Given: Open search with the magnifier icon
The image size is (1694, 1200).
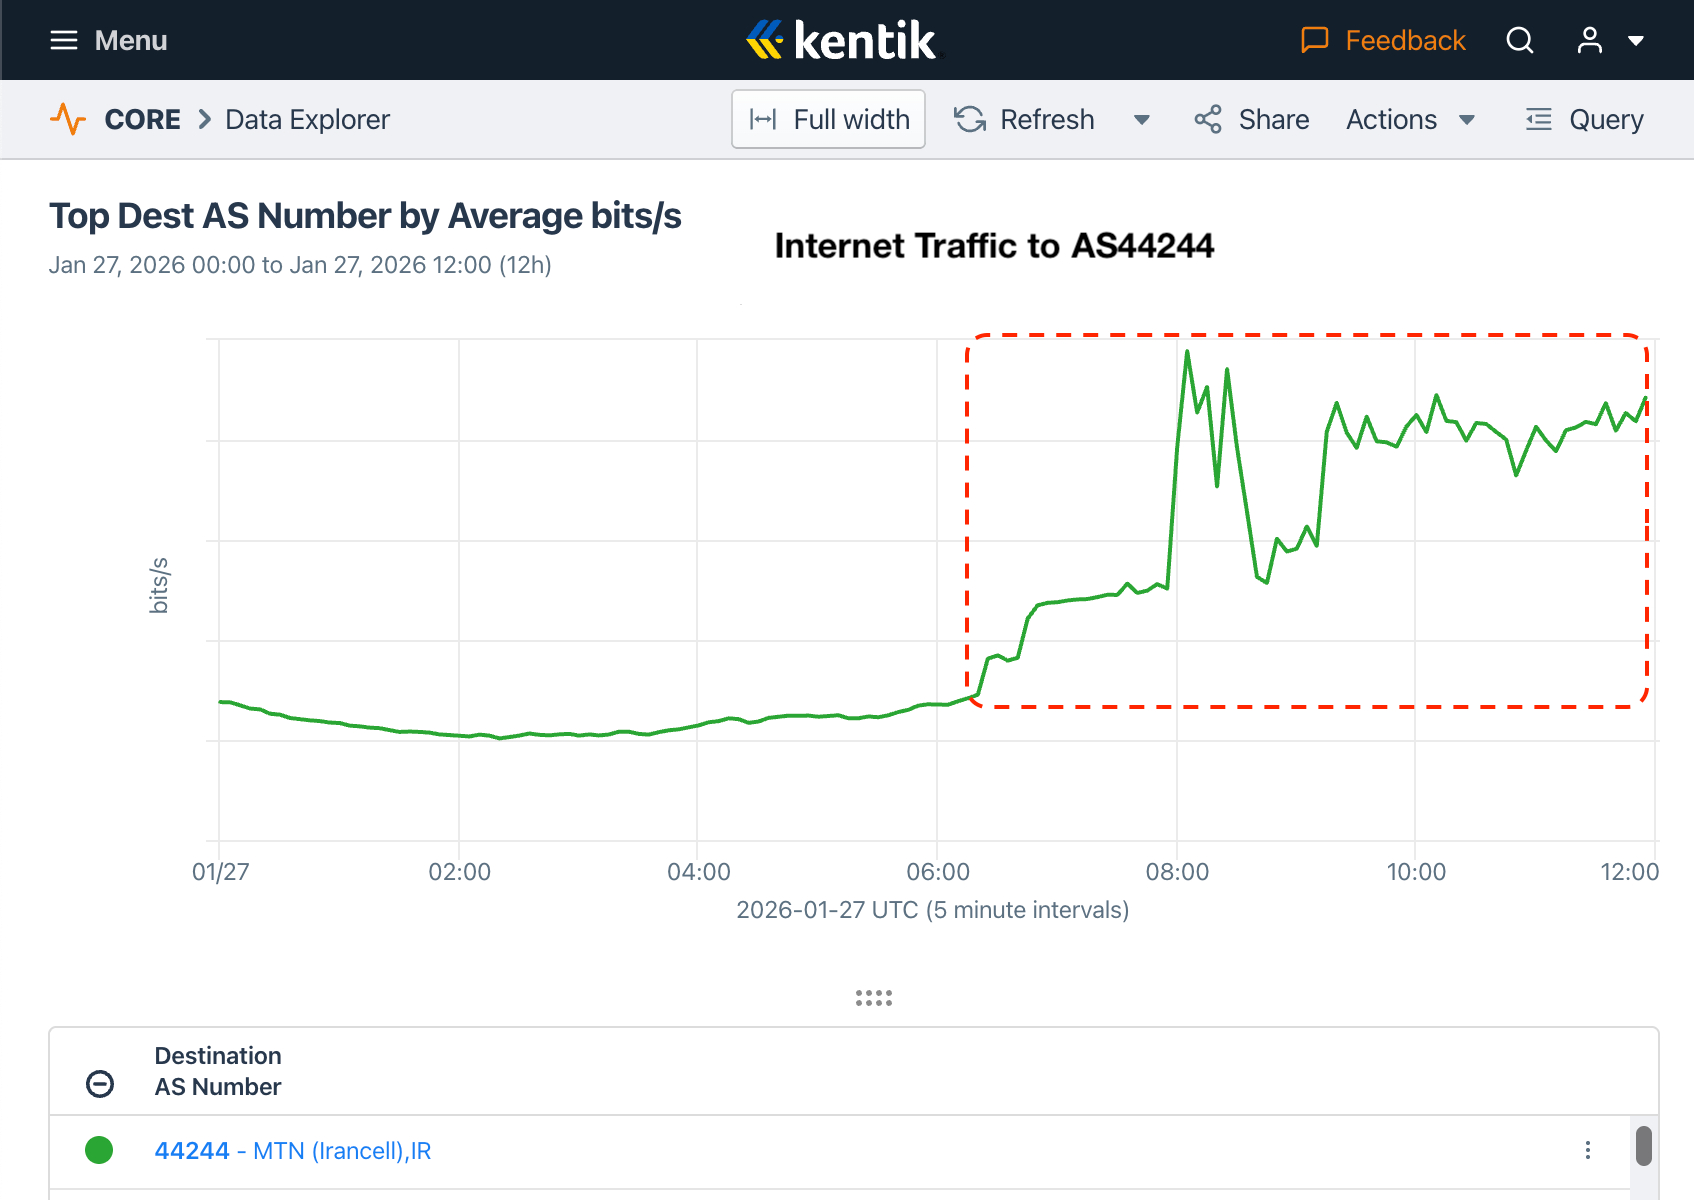Looking at the screenshot, I should coord(1520,40).
